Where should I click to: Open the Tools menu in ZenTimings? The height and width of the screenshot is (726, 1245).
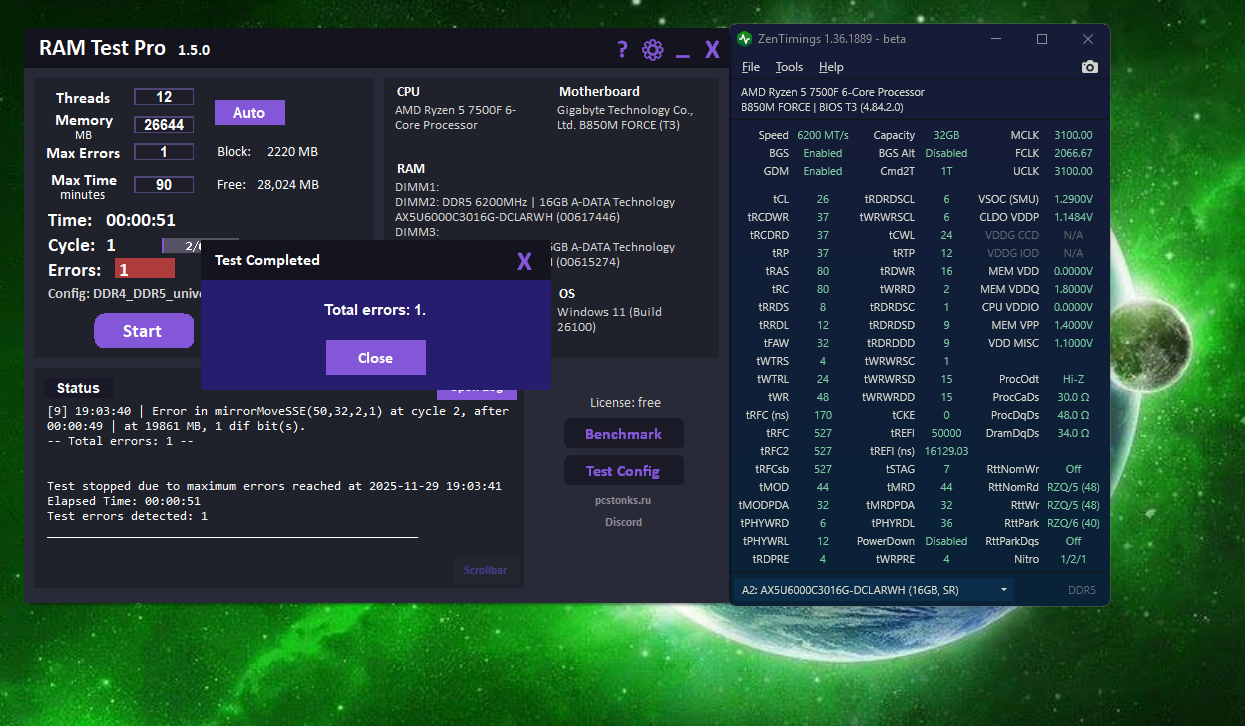pyautogui.click(x=789, y=67)
